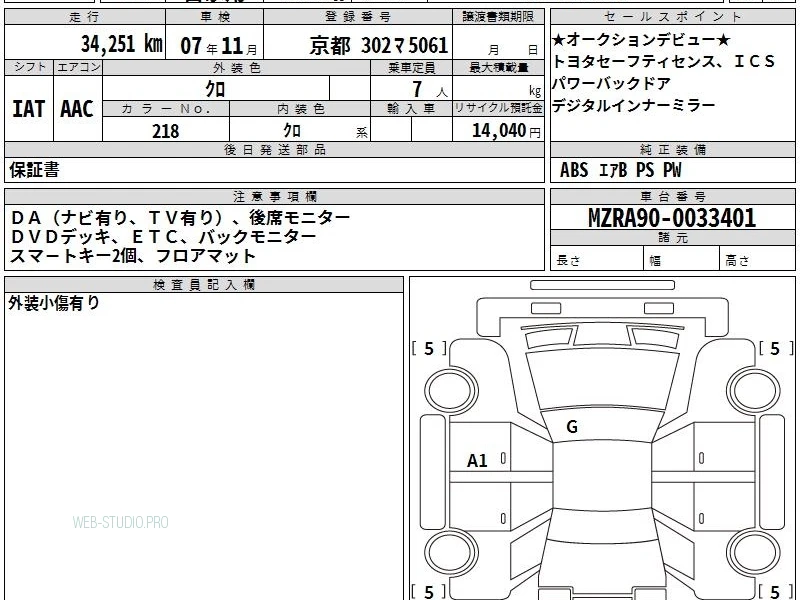This screenshot has height=600, width=800.
Task: Click the 純正装備 header
Action: point(672,149)
